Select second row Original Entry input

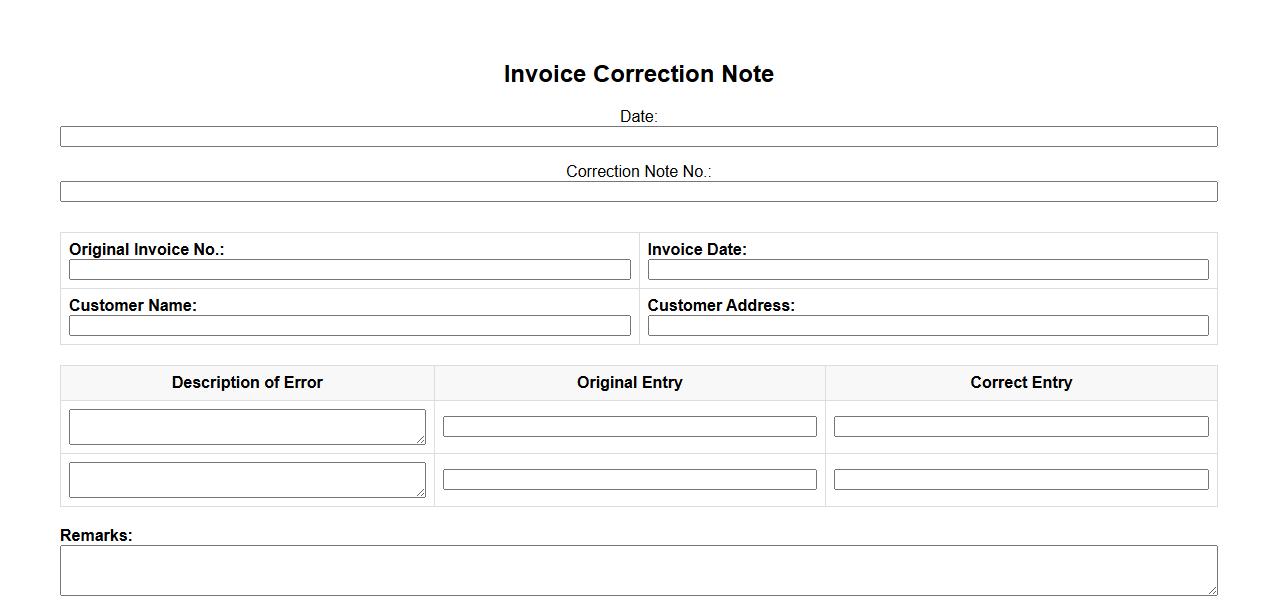pyautogui.click(x=629, y=480)
